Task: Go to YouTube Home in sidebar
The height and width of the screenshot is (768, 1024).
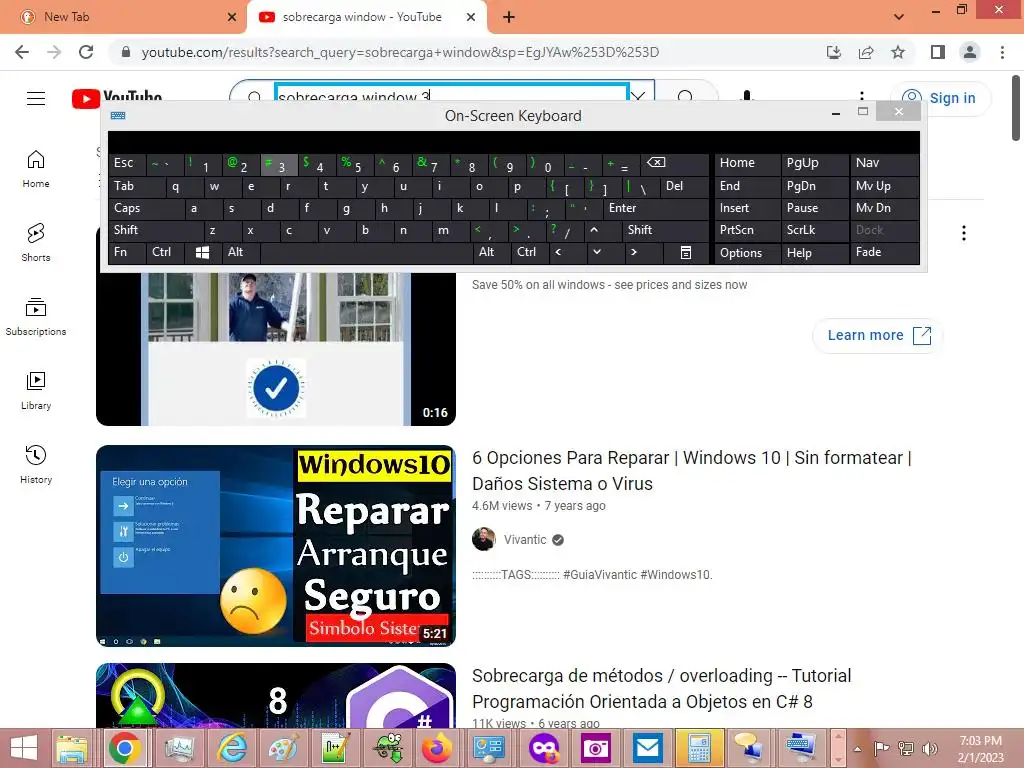Action: [36, 169]
